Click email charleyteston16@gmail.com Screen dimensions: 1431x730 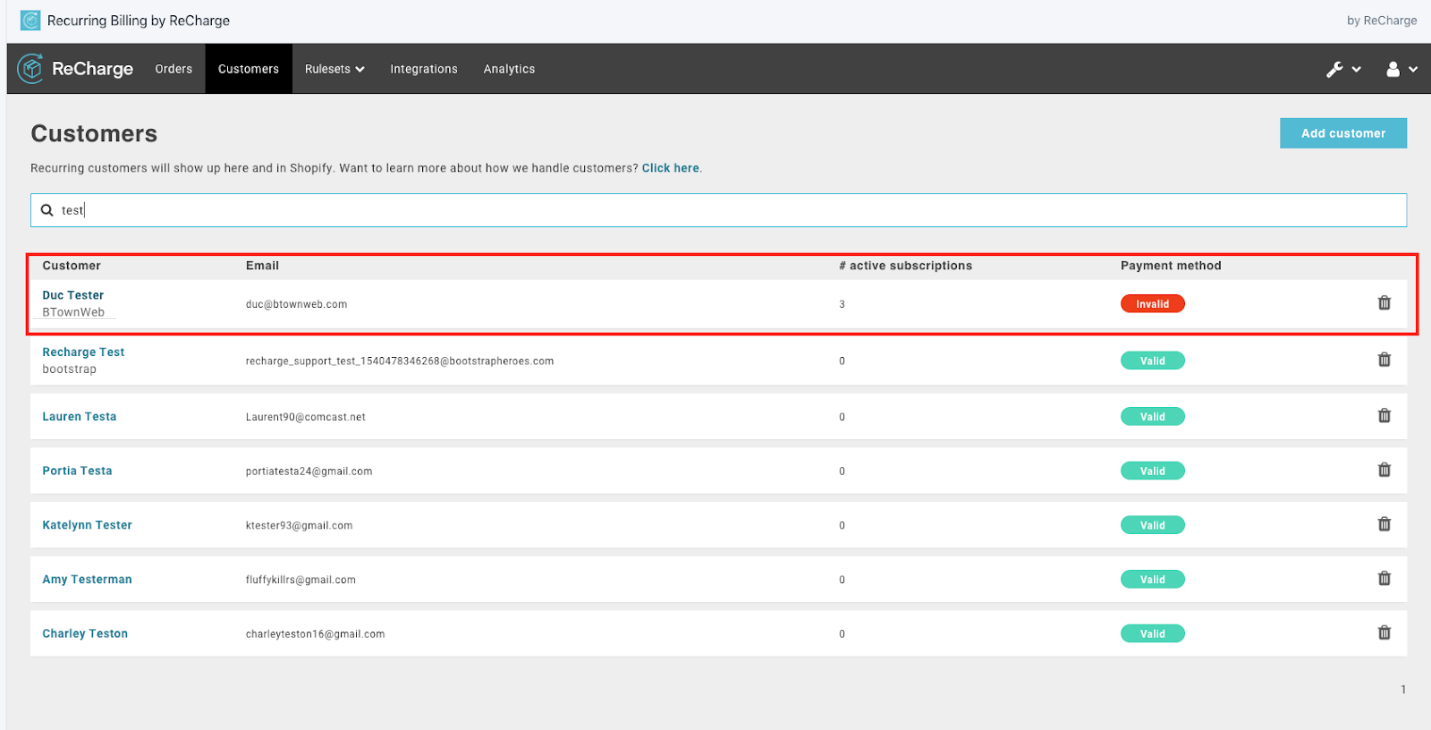[315, 633]
